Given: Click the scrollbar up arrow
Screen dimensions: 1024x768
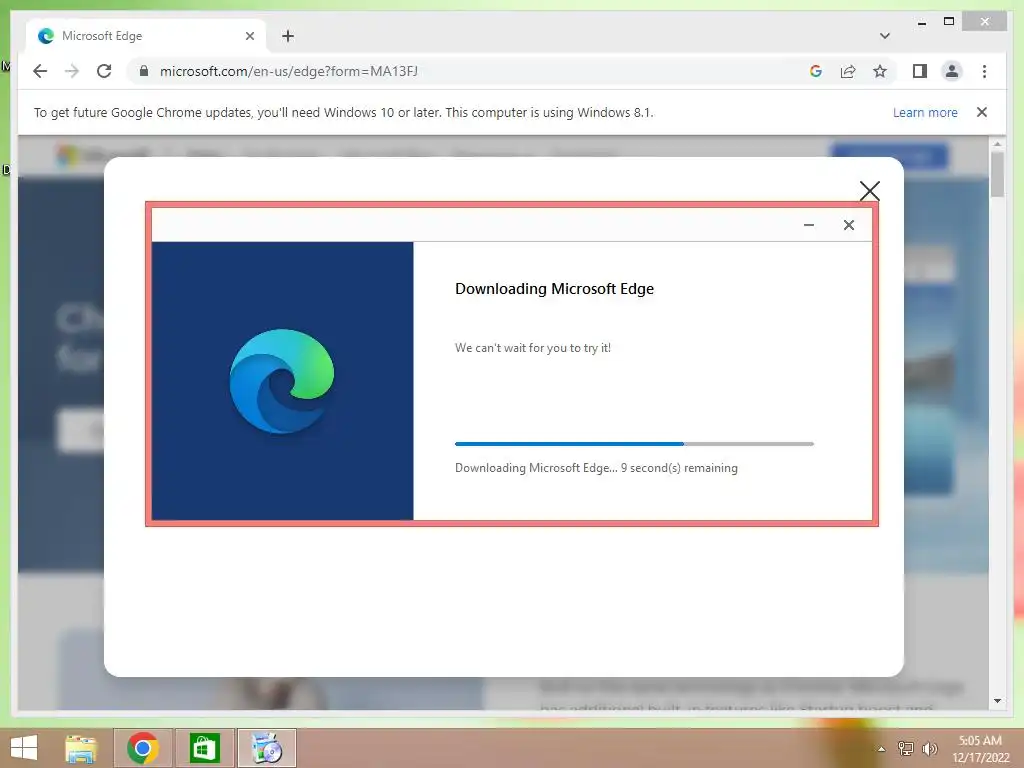Looking at the screenshot, I should (997, 144).
